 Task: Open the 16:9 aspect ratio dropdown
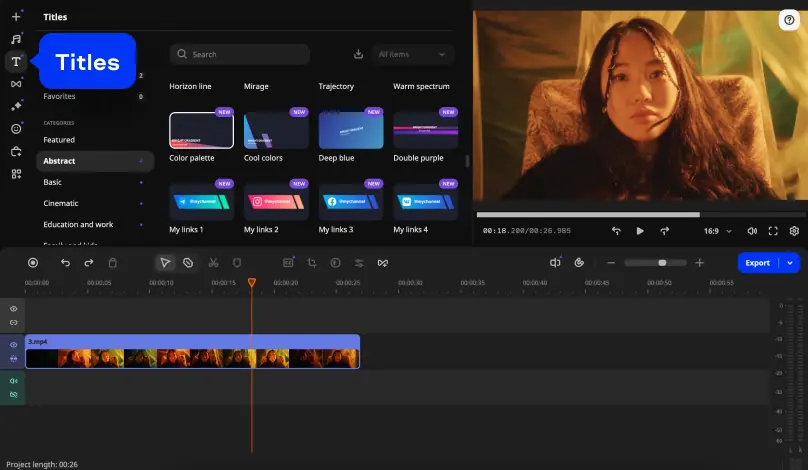click(717, 231)
